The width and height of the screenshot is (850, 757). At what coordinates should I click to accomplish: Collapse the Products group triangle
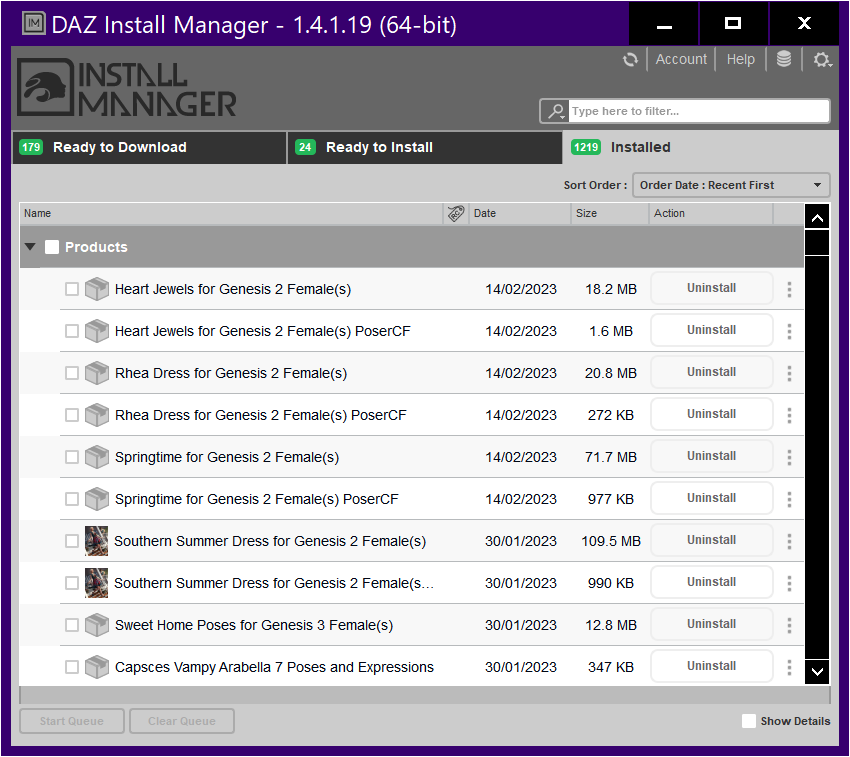[30, 247]
